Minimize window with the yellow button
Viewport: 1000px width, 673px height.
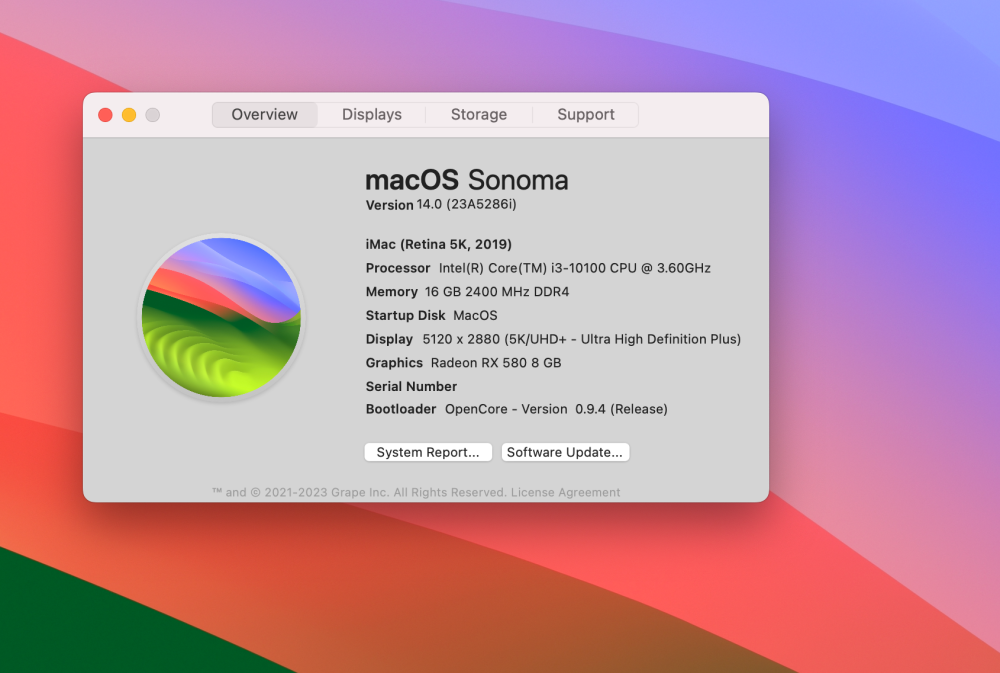(x=129, y=115)
